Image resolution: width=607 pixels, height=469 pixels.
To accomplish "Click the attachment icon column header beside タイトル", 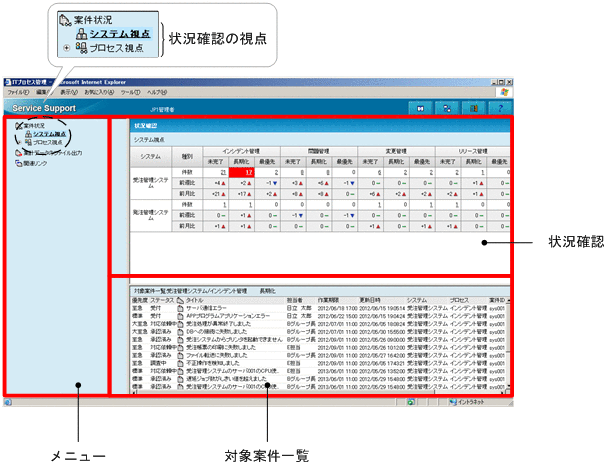I will click(x=180, y=300).
